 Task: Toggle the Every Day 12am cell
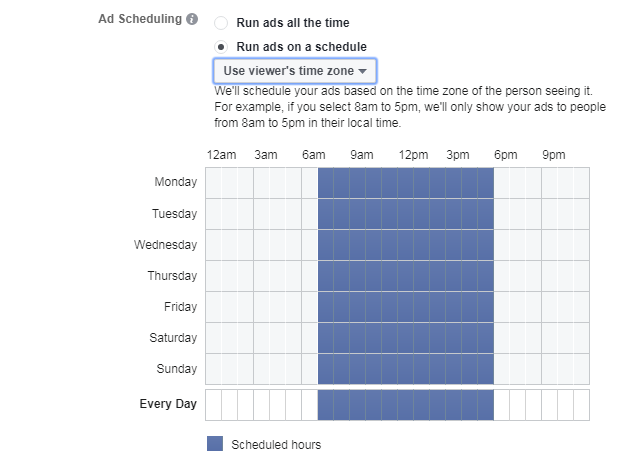[x=213, y=404]
